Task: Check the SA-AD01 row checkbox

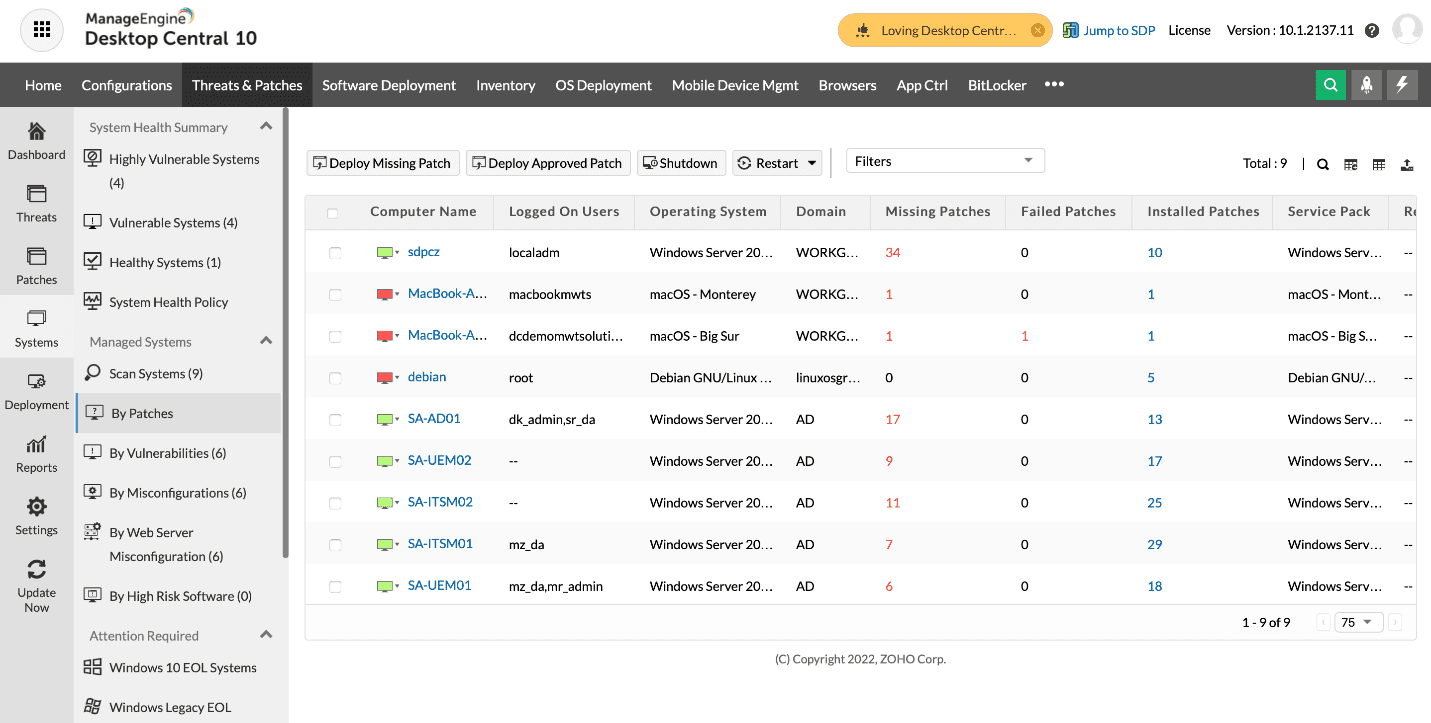Action: [335, 420]
